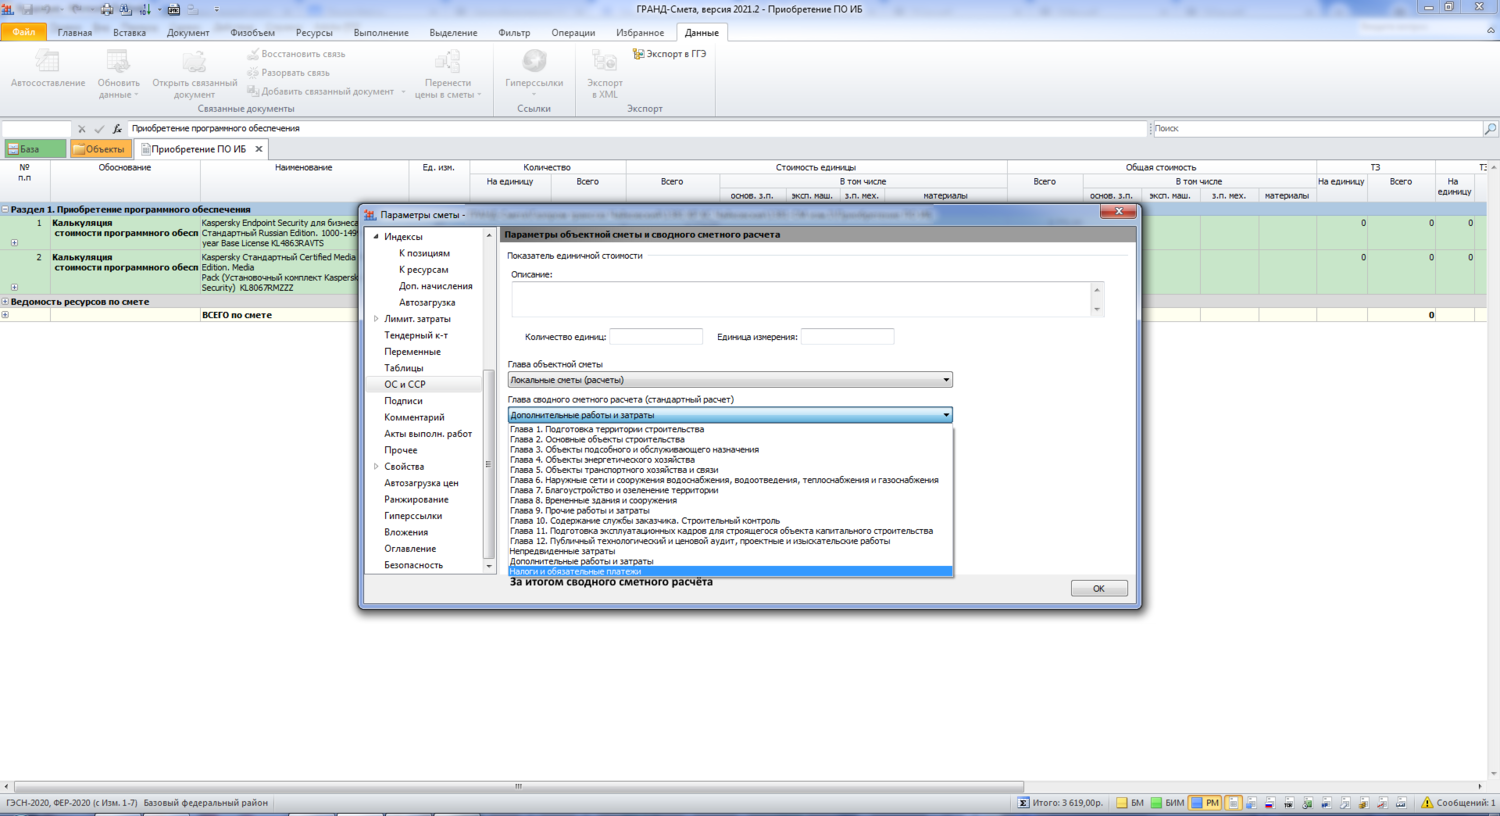1500x816 pixels.
Task: Click the Описание text area
Action: pyautogui.click(x=802, y=300)
